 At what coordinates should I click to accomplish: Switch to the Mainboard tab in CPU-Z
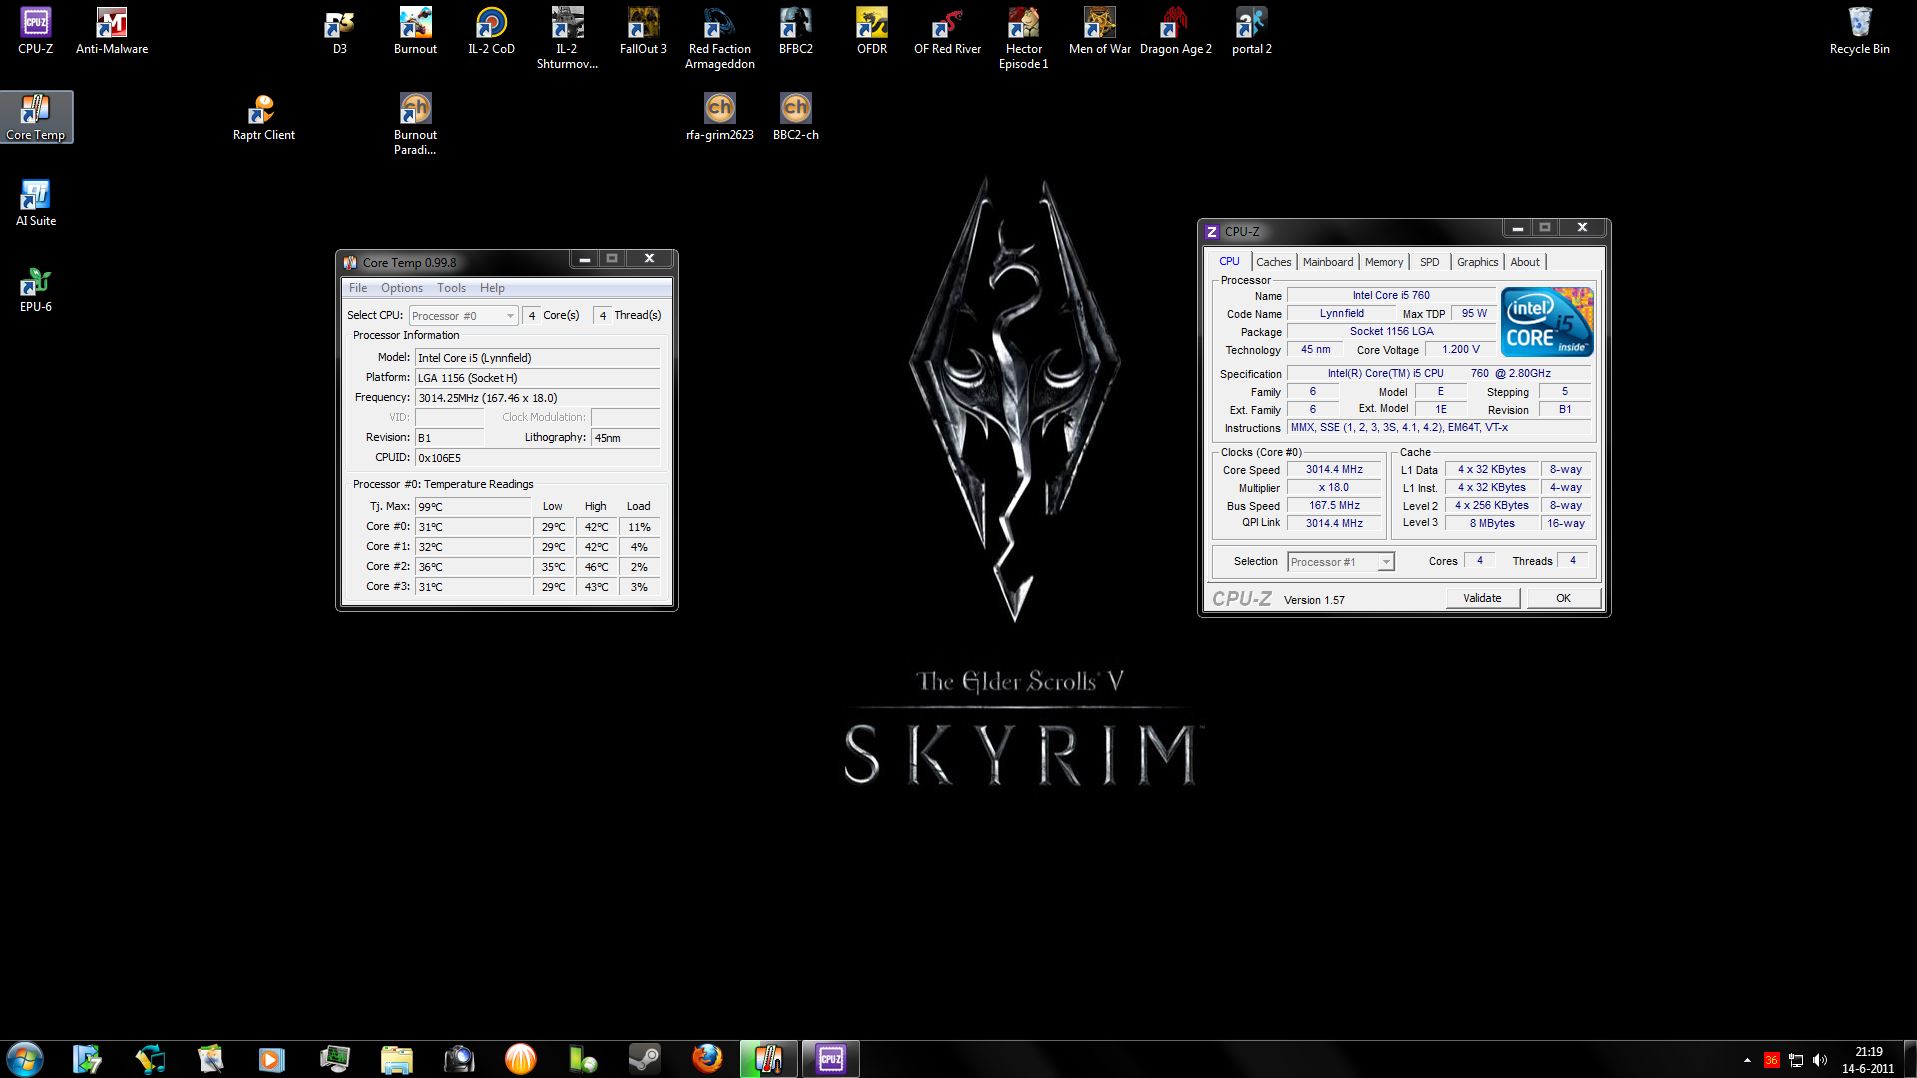[x=1328, y=262]
